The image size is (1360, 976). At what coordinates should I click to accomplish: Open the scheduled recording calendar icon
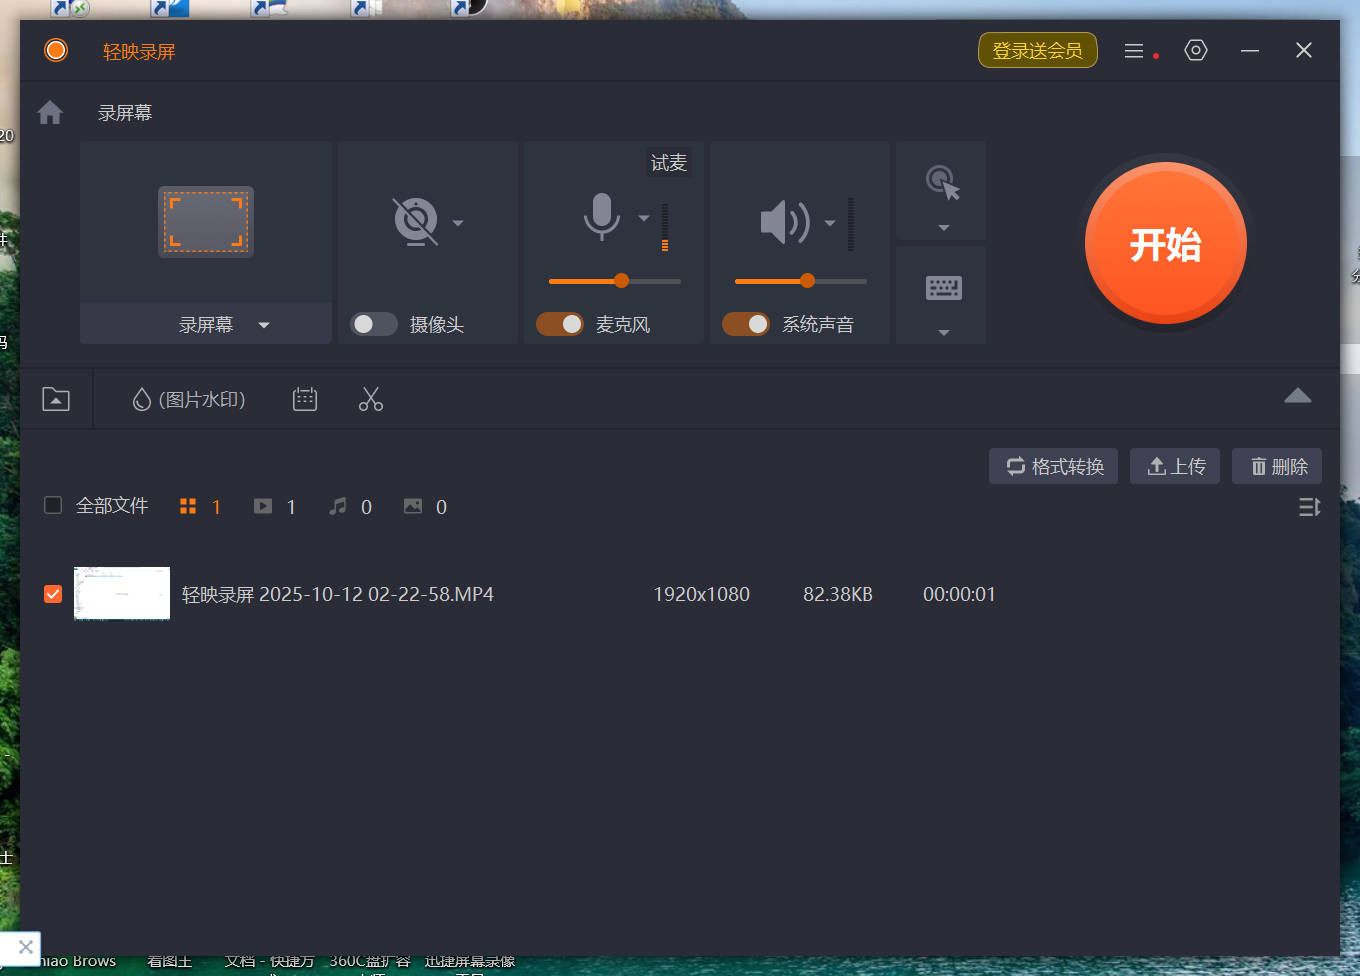(305, 400)
